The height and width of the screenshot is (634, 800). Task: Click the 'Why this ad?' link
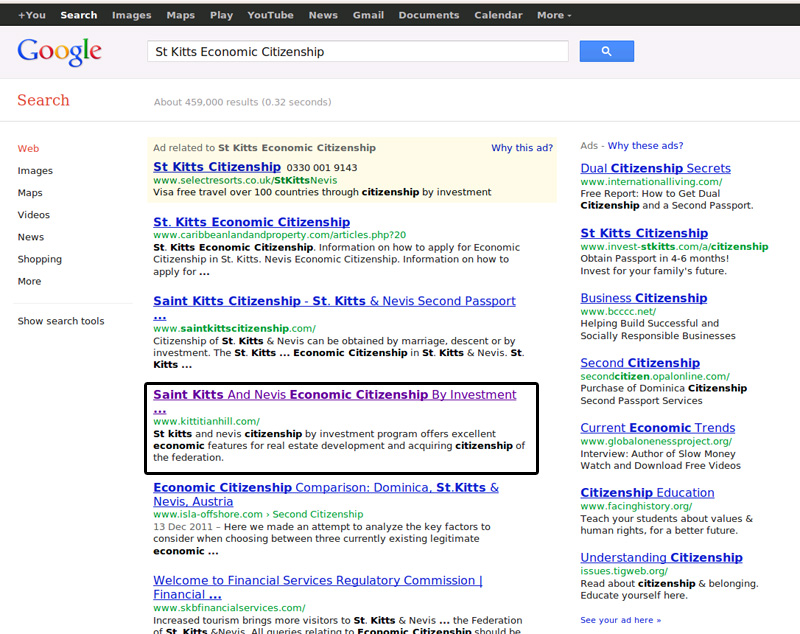(522, 148)
